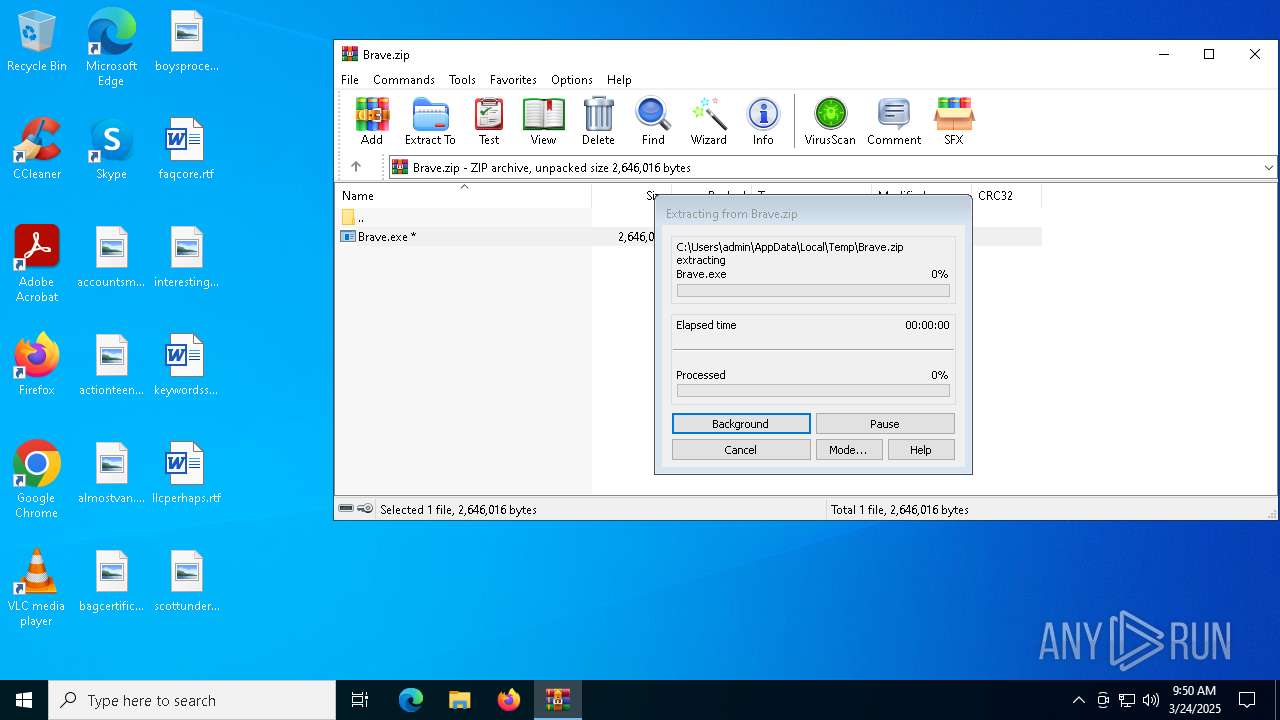Screen dimensions: 1280x720
Task: Click the drive icon in the status bar
Action: [x=346, y=509]
